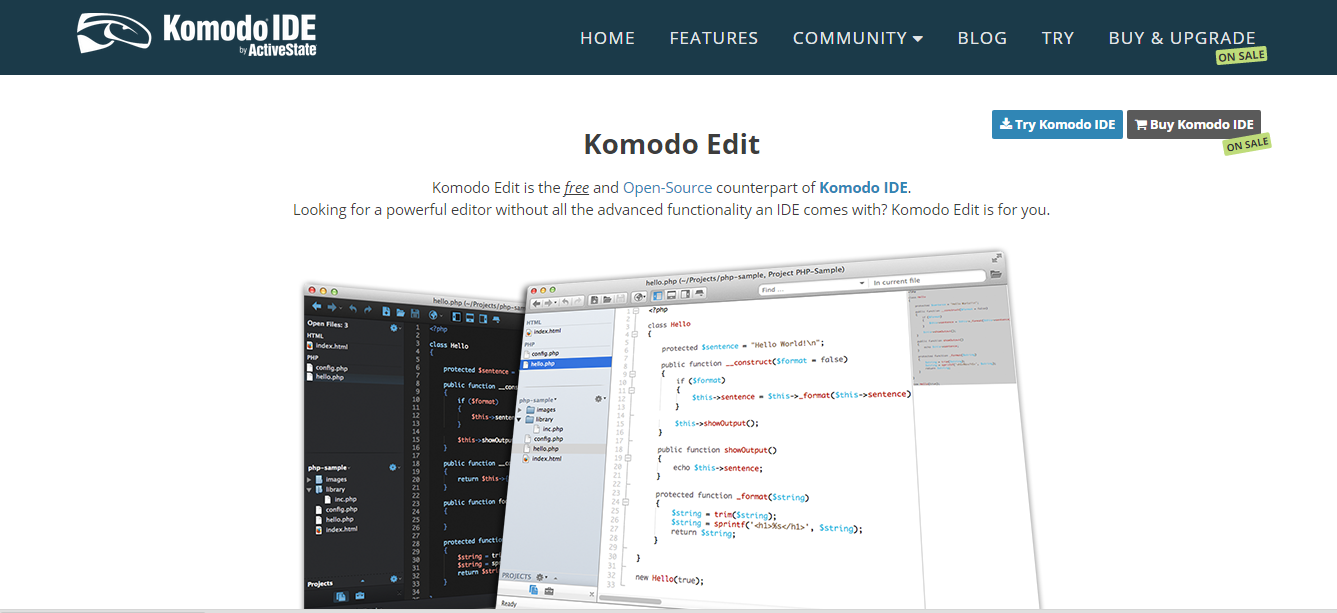Select TRY in the navigation bar

point(1058,38)
